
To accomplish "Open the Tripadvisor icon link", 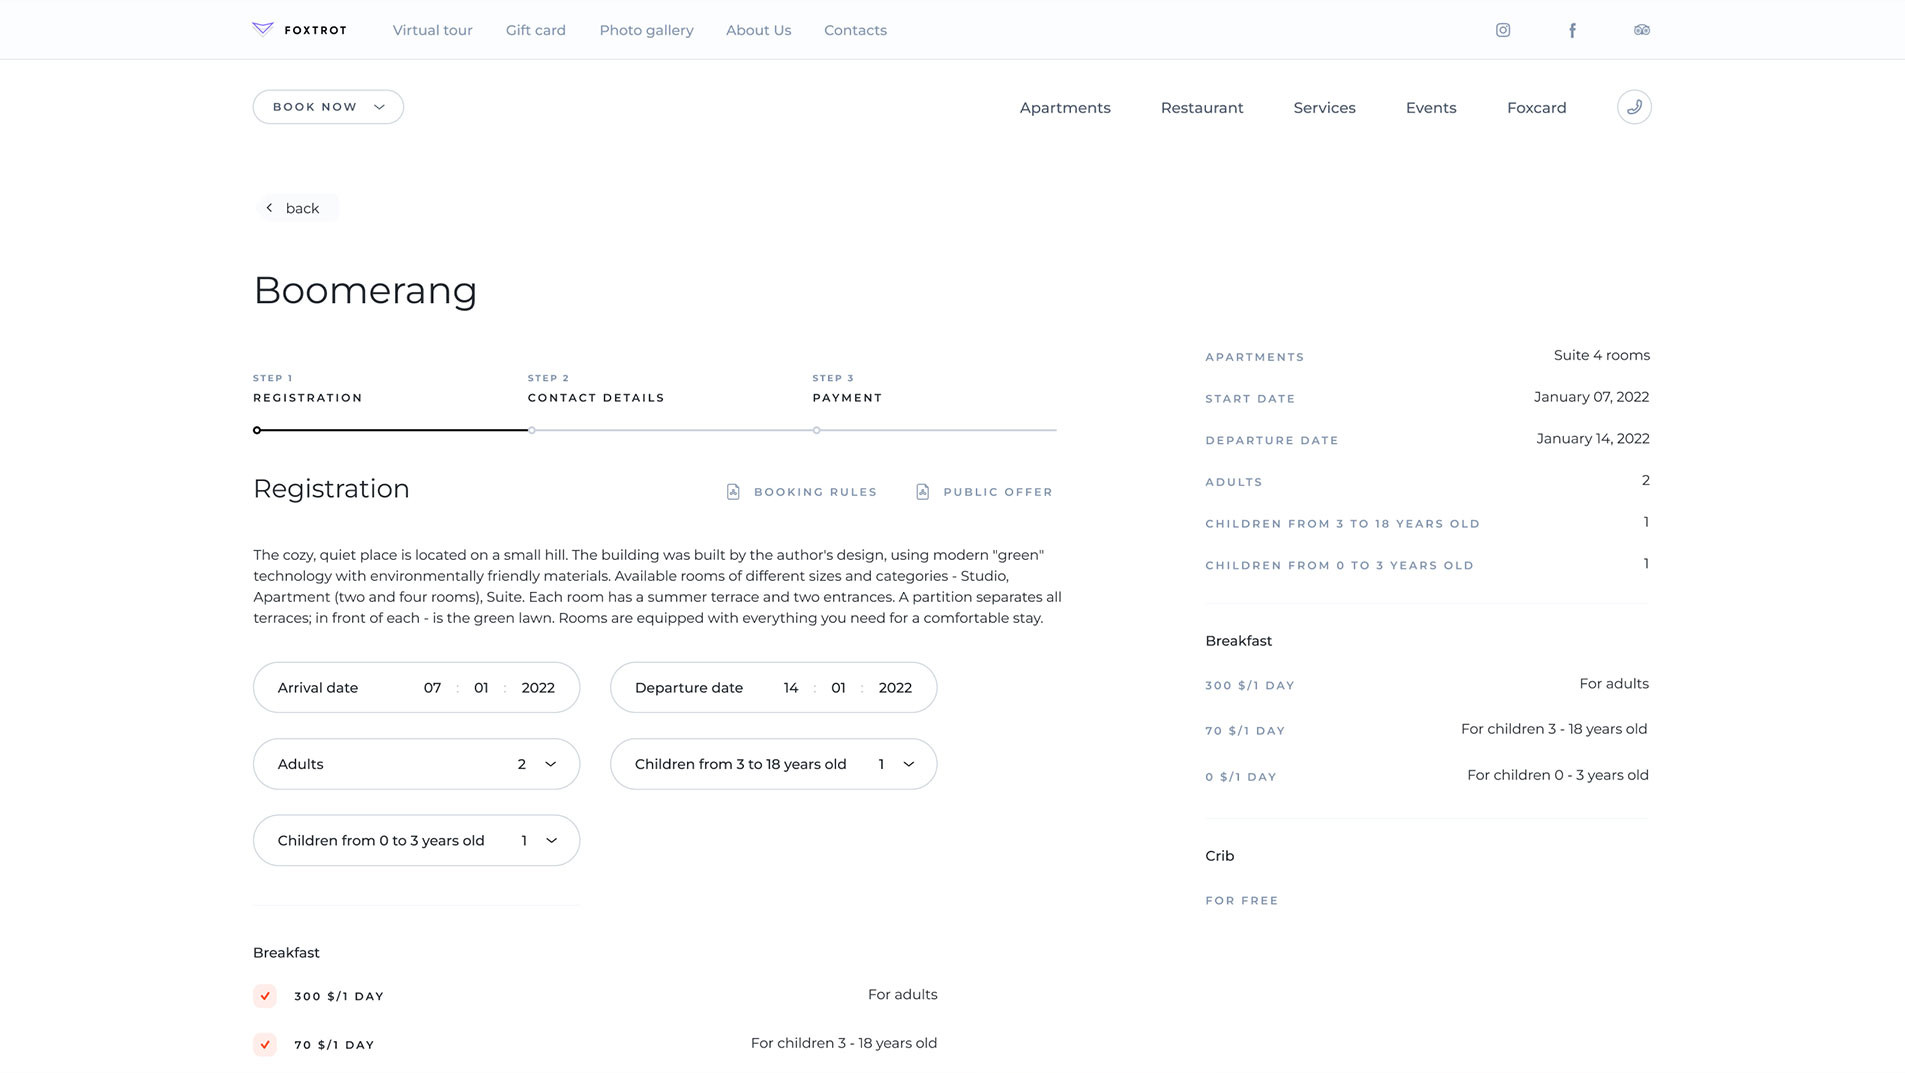I will pos(1641,30).
